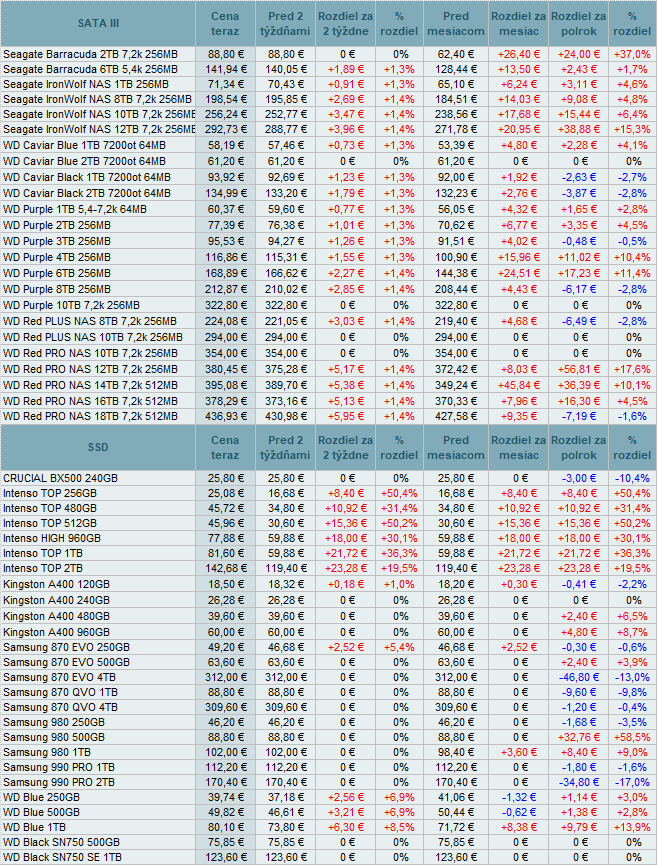Select the Kingston A400 960GB row label

(55, 632)
